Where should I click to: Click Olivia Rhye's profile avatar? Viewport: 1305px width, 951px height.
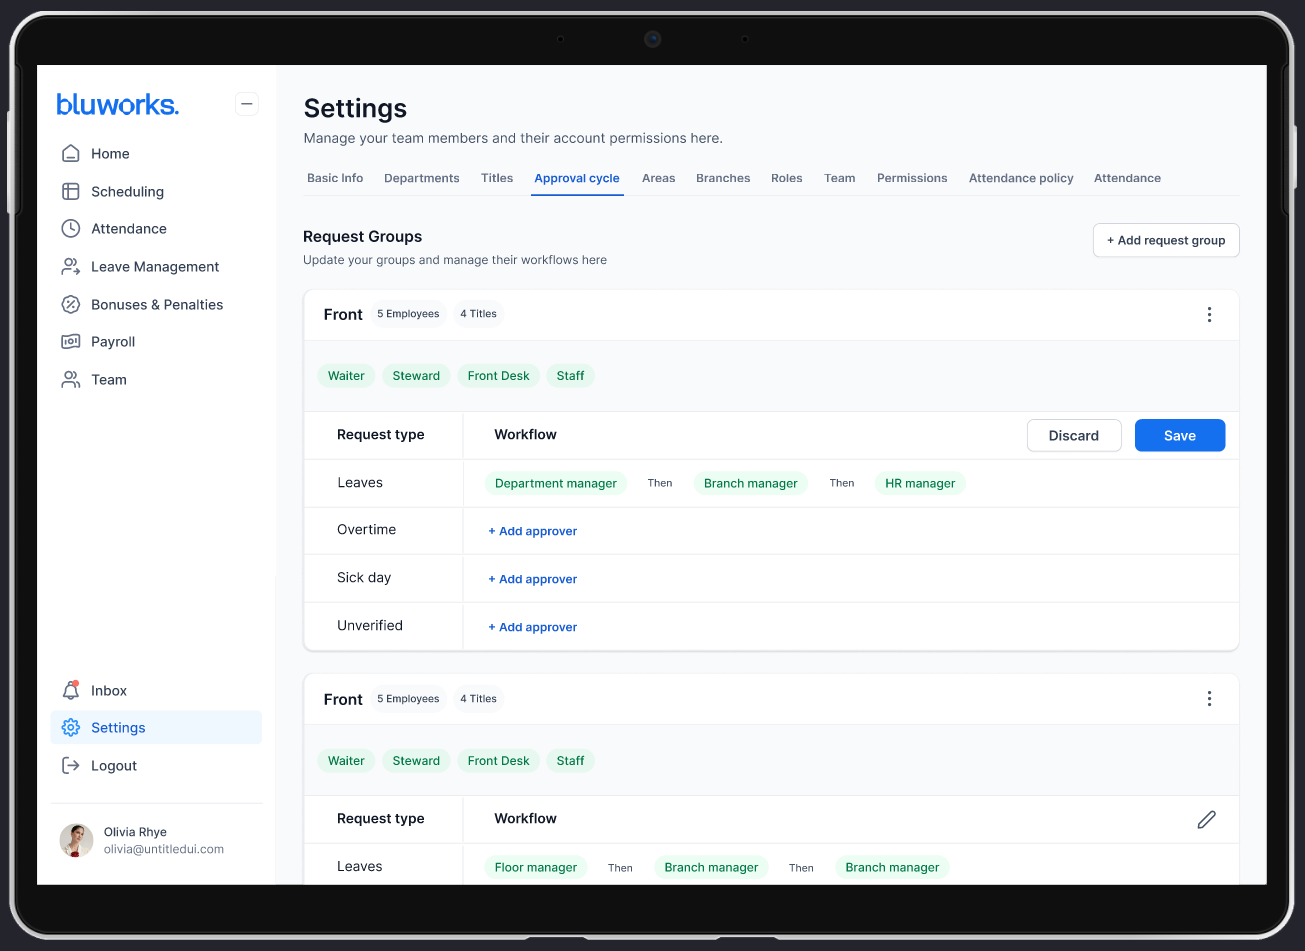pos(77,841)
